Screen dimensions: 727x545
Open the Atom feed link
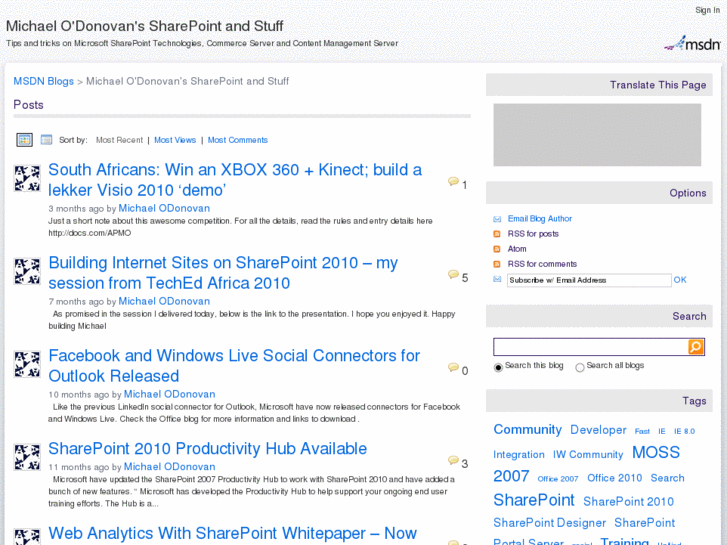click(x=517, y=249)
